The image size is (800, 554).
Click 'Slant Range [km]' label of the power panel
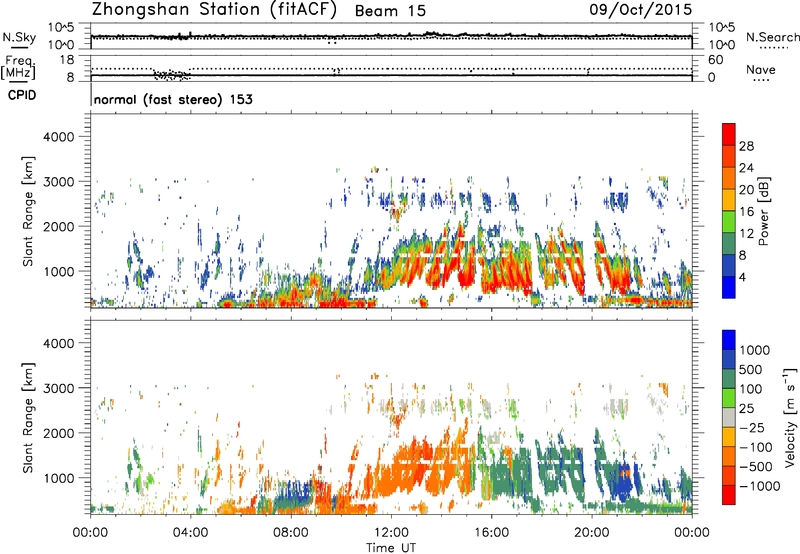click(x=28, y=211)
